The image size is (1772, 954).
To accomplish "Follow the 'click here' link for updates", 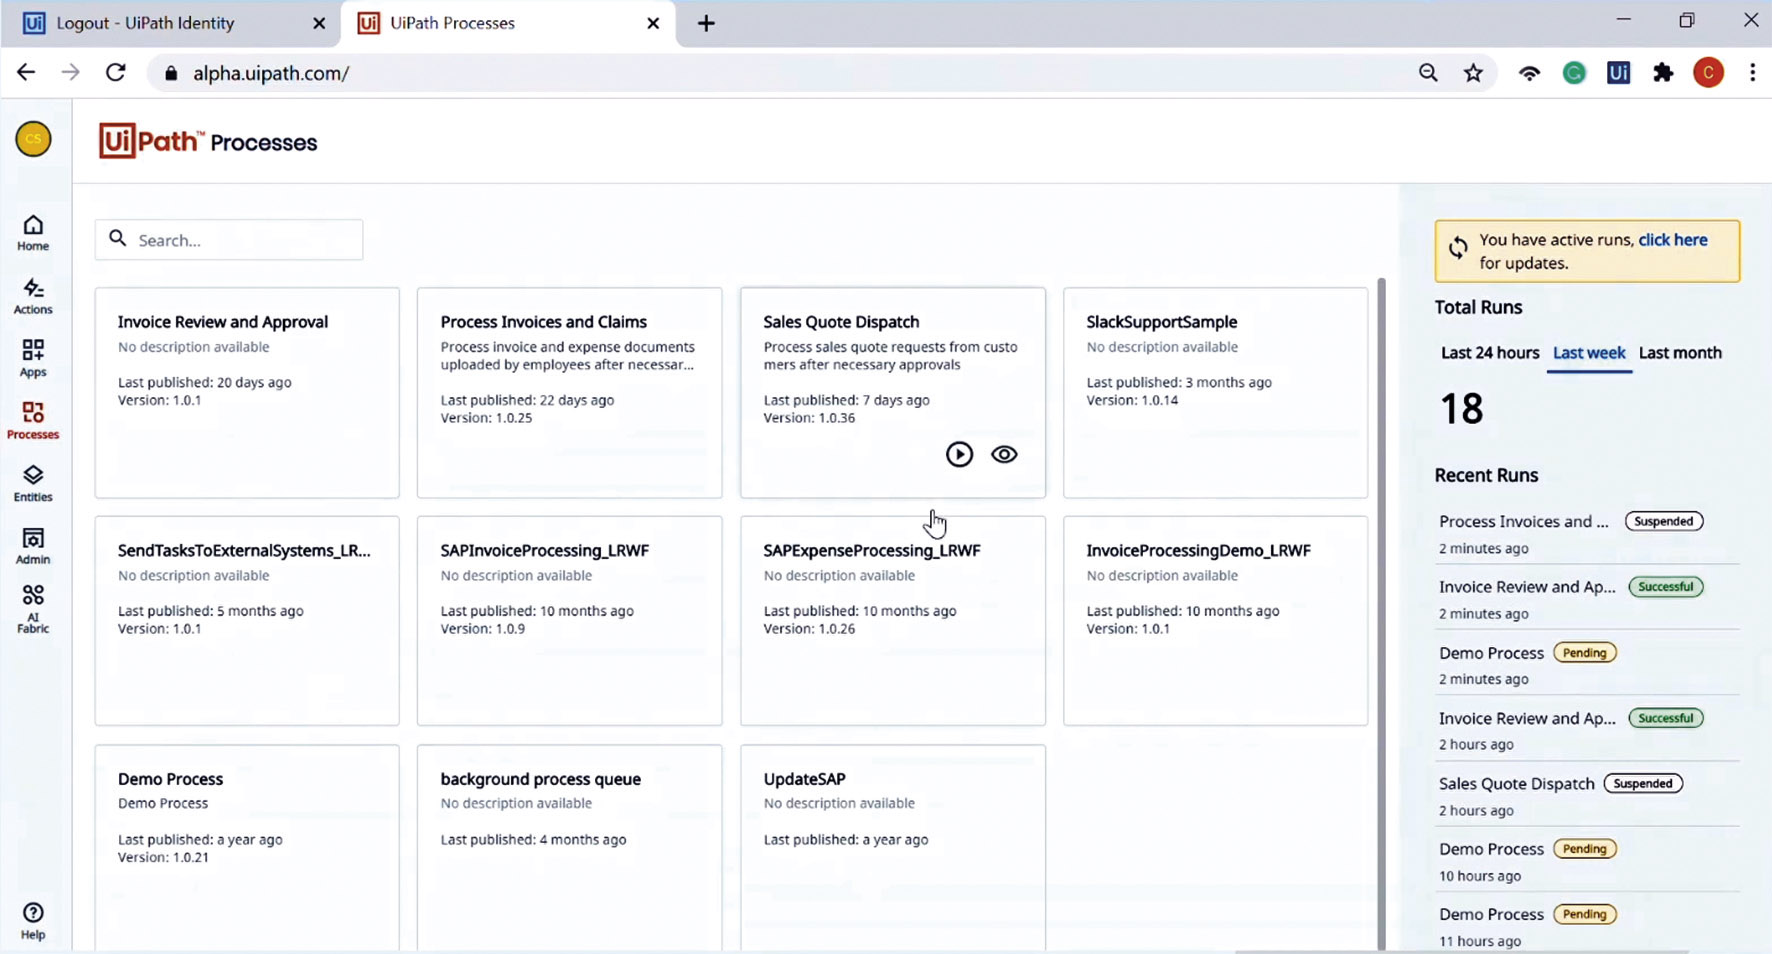I will [x=1672, y=240].
